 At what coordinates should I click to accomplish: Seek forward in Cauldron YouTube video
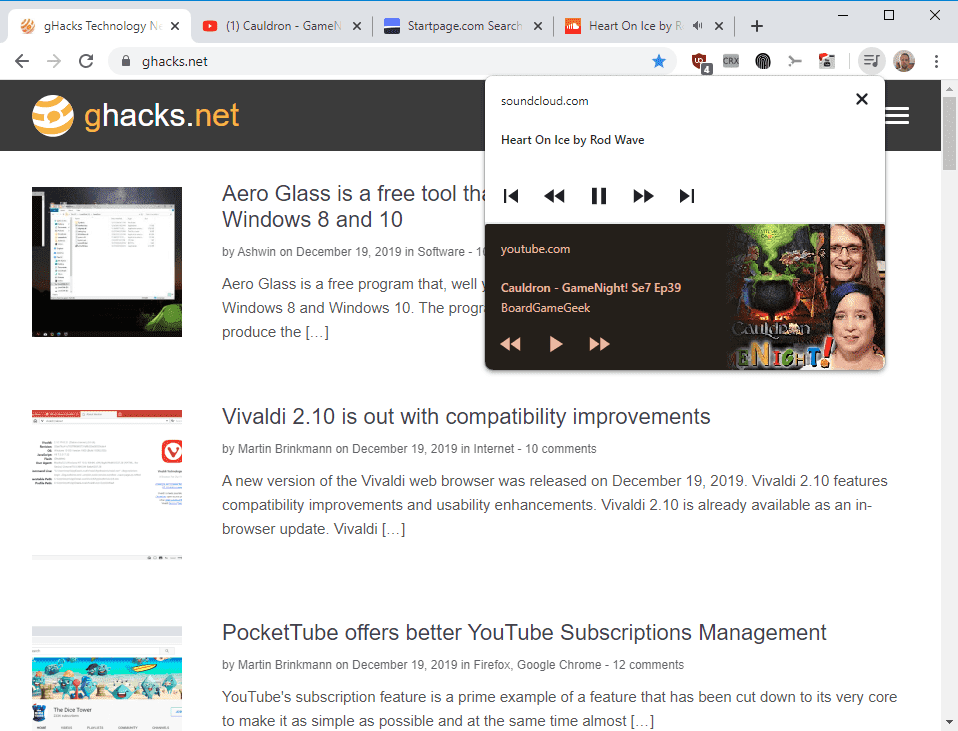point(599,344)
